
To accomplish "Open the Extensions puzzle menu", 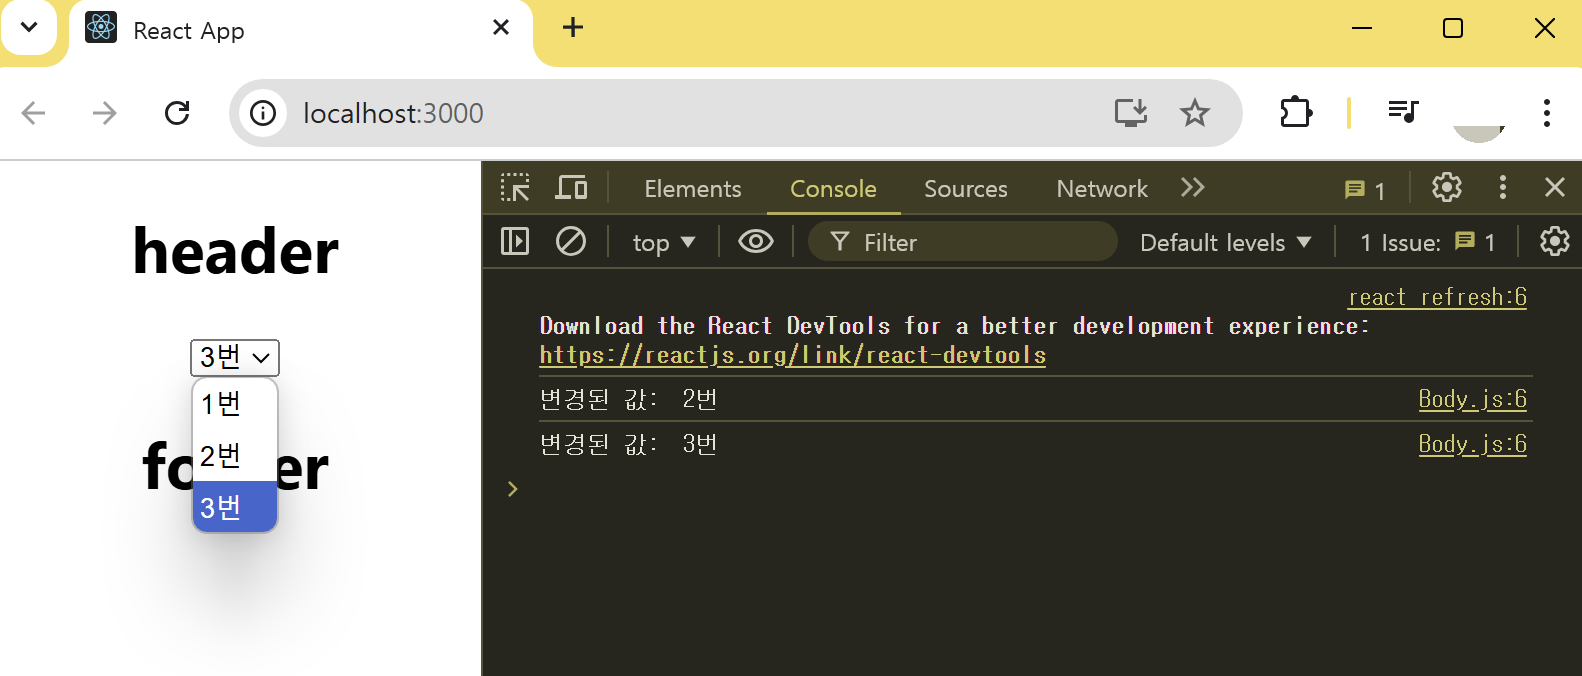I will 1296,112.
